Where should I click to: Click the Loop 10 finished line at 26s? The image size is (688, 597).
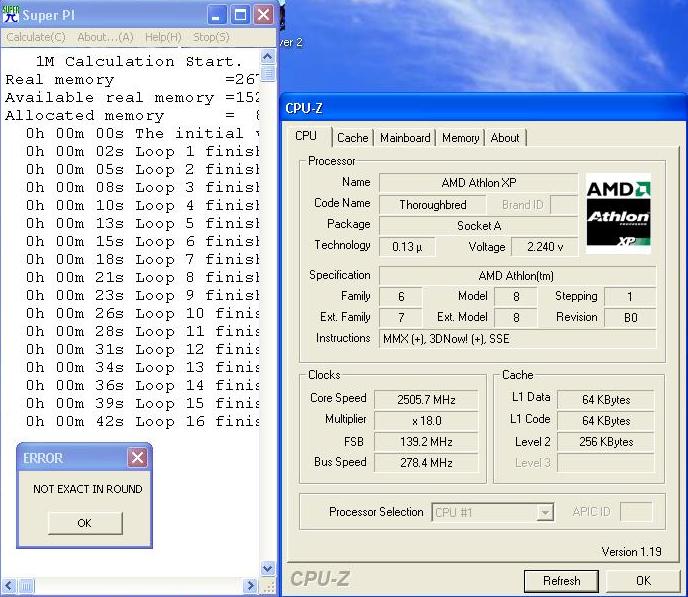(x=142, y=314)
